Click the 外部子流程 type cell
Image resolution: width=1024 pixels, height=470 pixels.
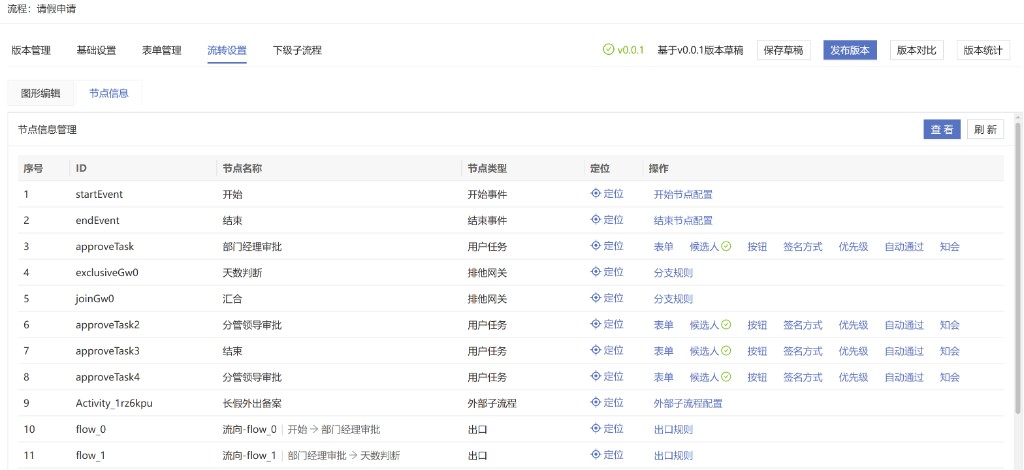point(492,403)
